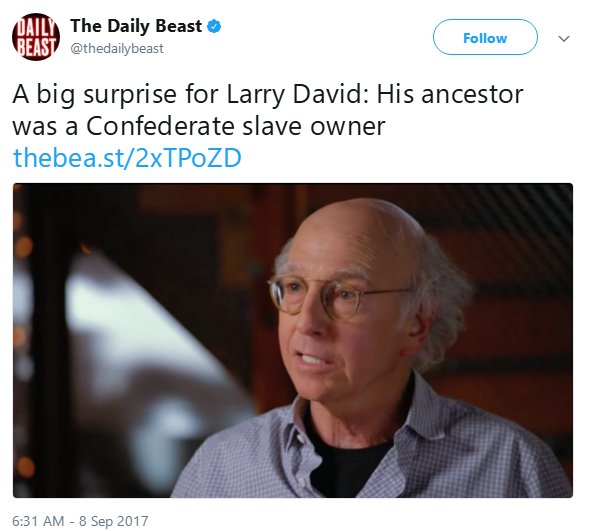The height and width of the screenshot is (531, 599).
Task: Expand the tweet options chevron
Action: click(564, 38)
